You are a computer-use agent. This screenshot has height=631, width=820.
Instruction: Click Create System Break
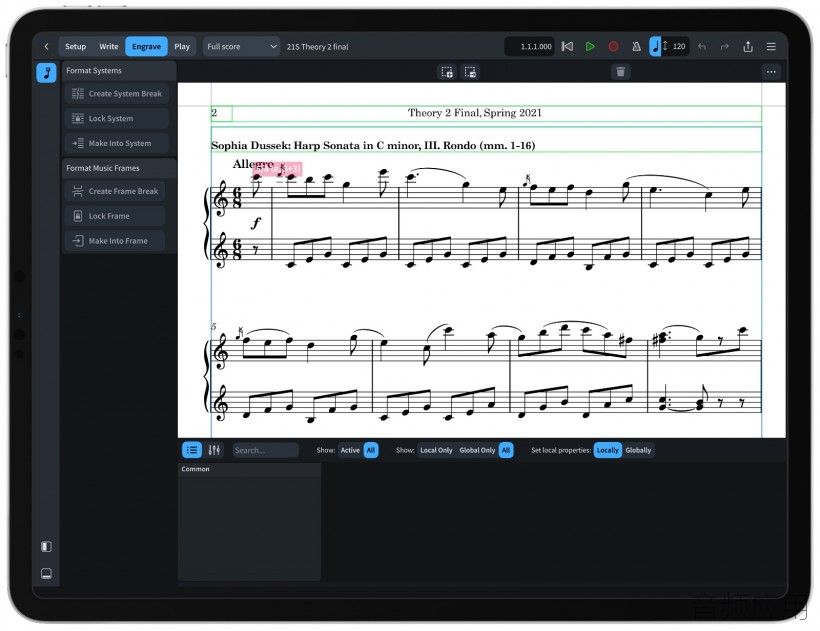point(117,94)
